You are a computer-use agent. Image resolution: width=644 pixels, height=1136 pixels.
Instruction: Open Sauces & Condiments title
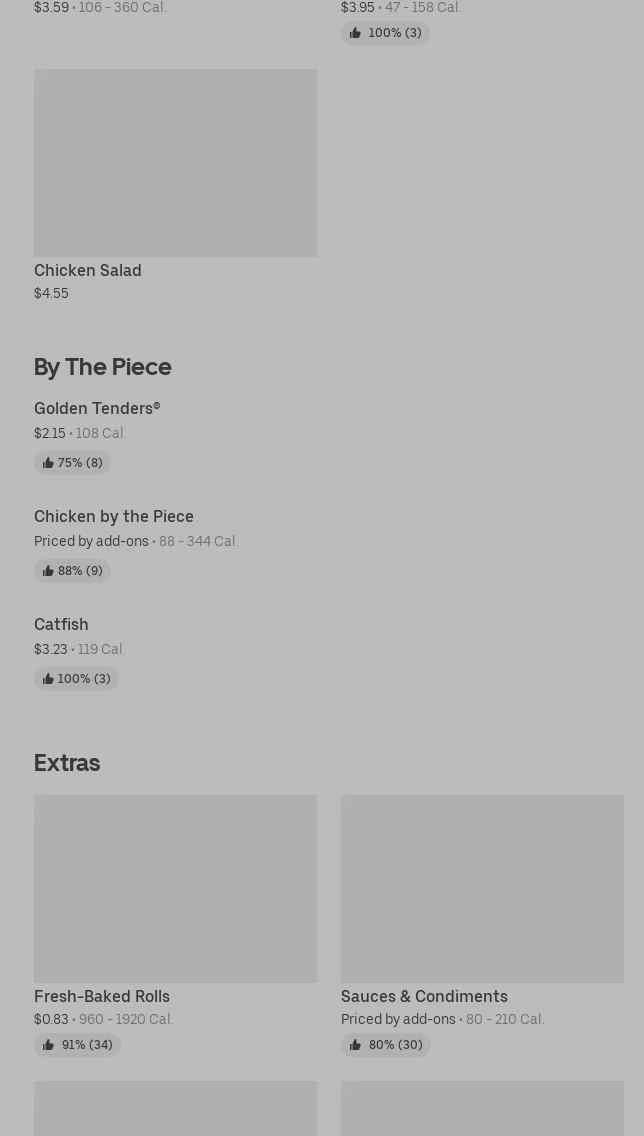click(x=424, y=996)
